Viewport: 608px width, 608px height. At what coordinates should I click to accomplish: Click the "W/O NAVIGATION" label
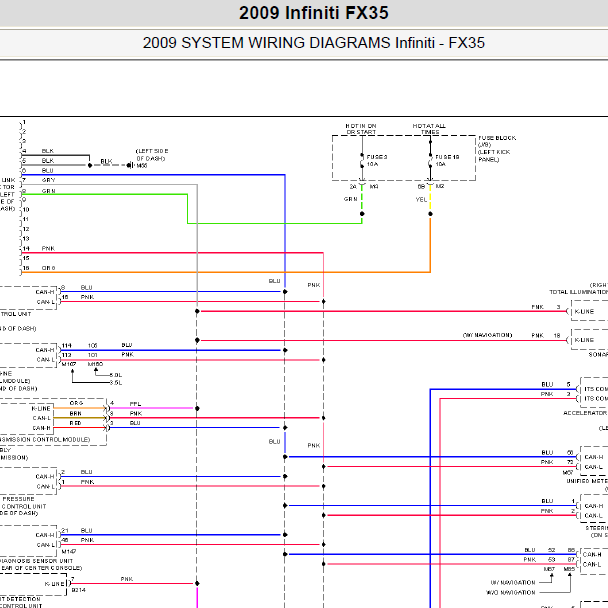pos(510,592)
